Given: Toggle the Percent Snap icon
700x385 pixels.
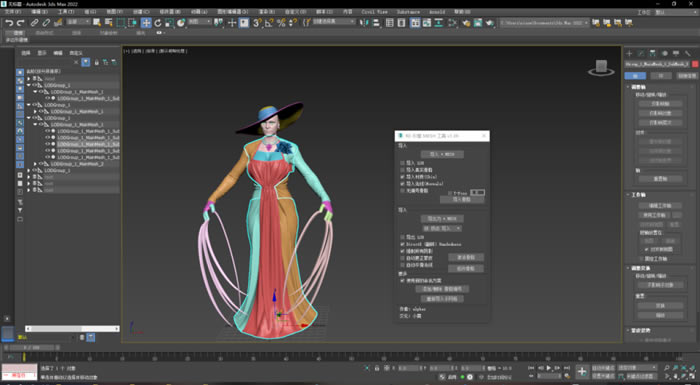Looking at the screenshot, I should coord(281,23).
